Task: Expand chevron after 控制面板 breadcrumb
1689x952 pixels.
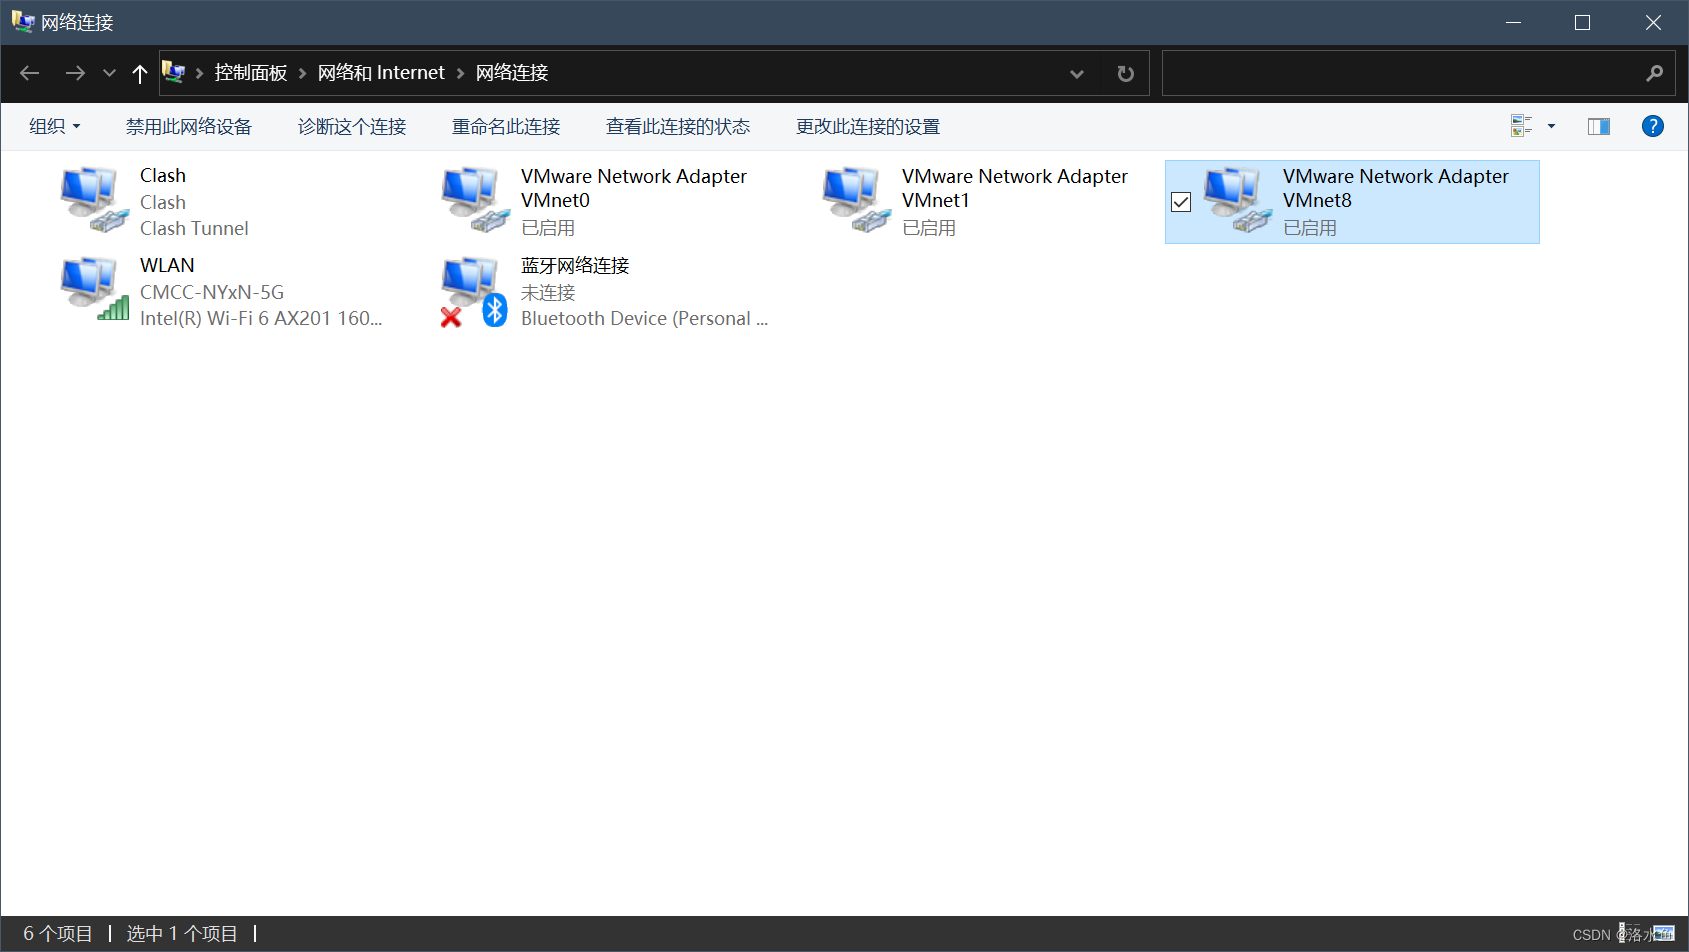Action: [302, 73]
